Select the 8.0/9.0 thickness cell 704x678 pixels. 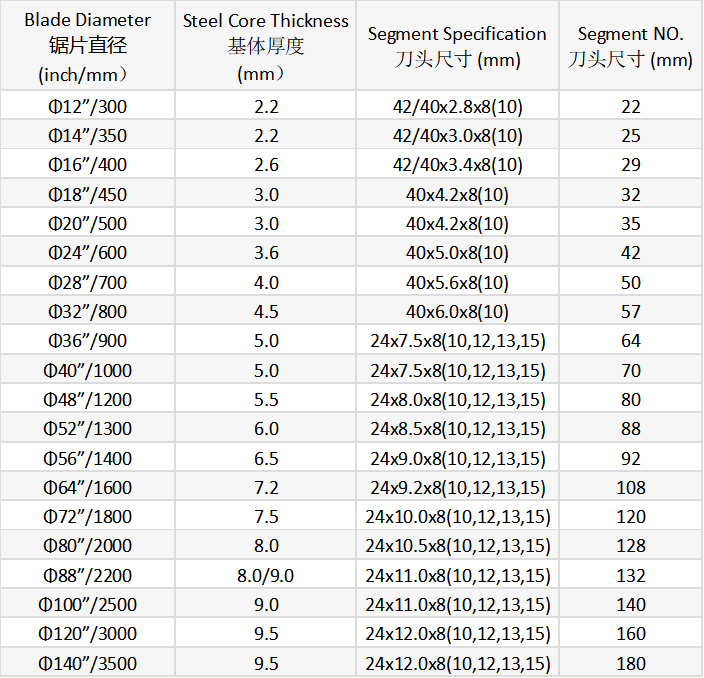pos(265,575)
